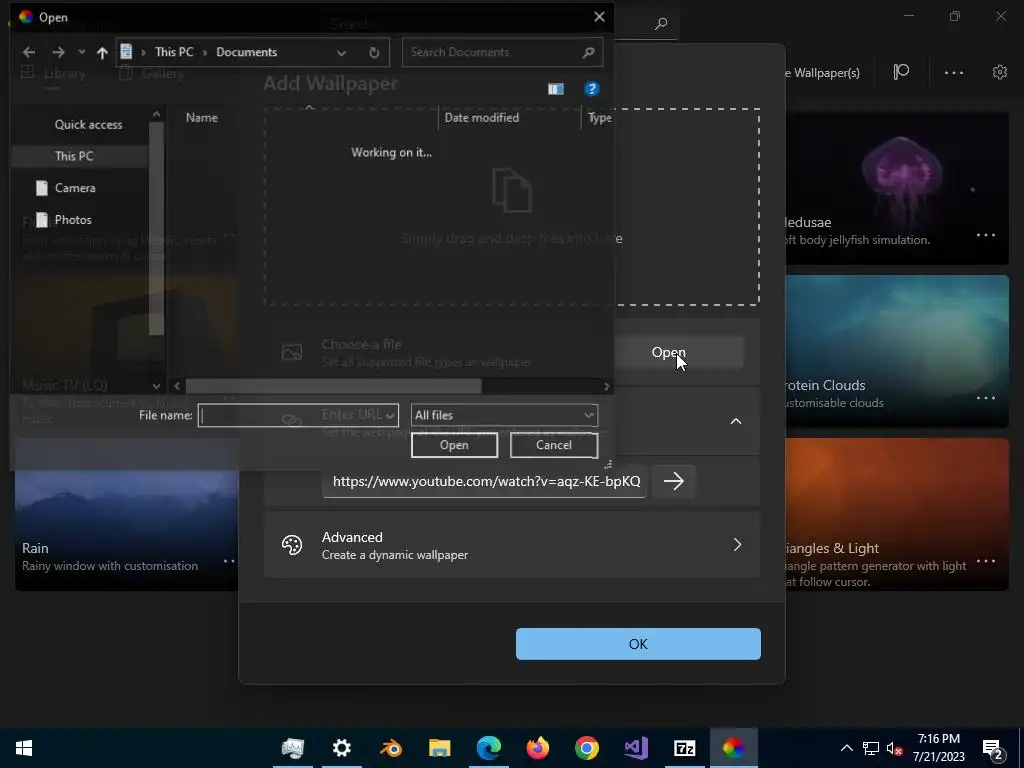Image resolution: width=1024 pixels, height=768 pixels.
Task: Launch Microsoft Edge from taskbar
Action: tap(488, 748)
